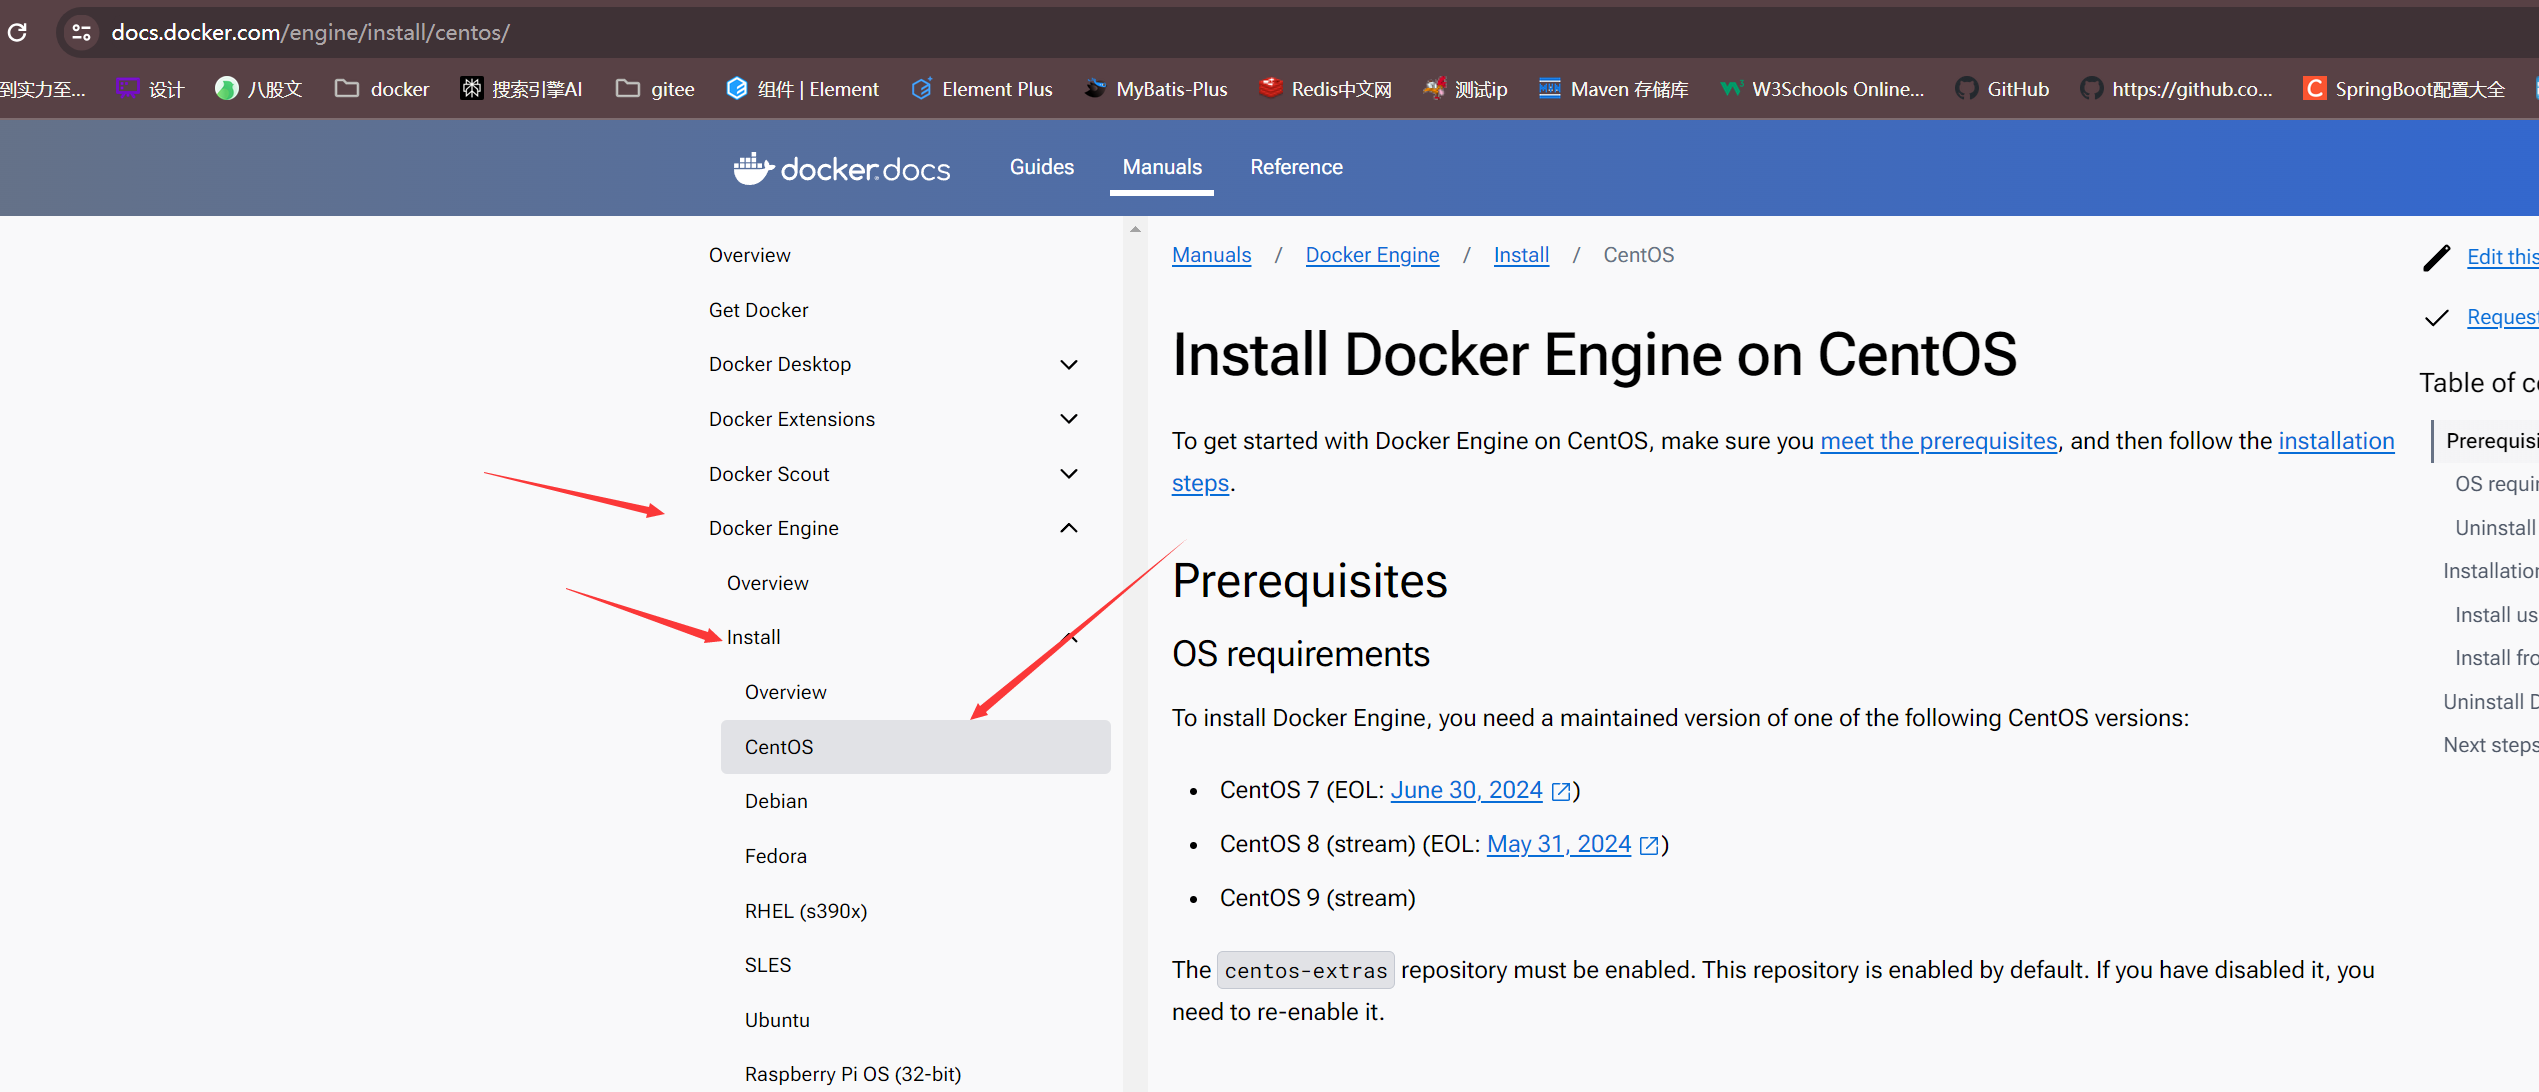The height and width of the screenshot is (1092, 2539).
Task: Open the June 30, 2024 EOL link
Action: pos(1467,790)
